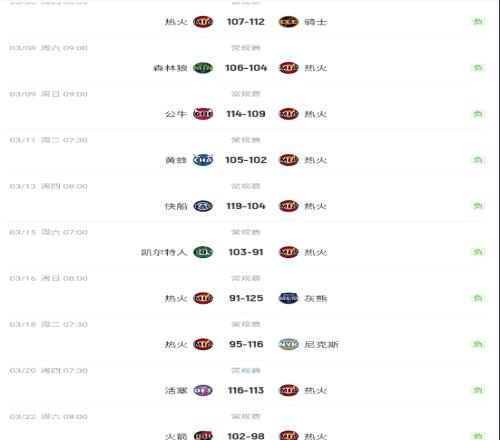
Task: Open the 106-104 game score
Action: click(246, 68)
